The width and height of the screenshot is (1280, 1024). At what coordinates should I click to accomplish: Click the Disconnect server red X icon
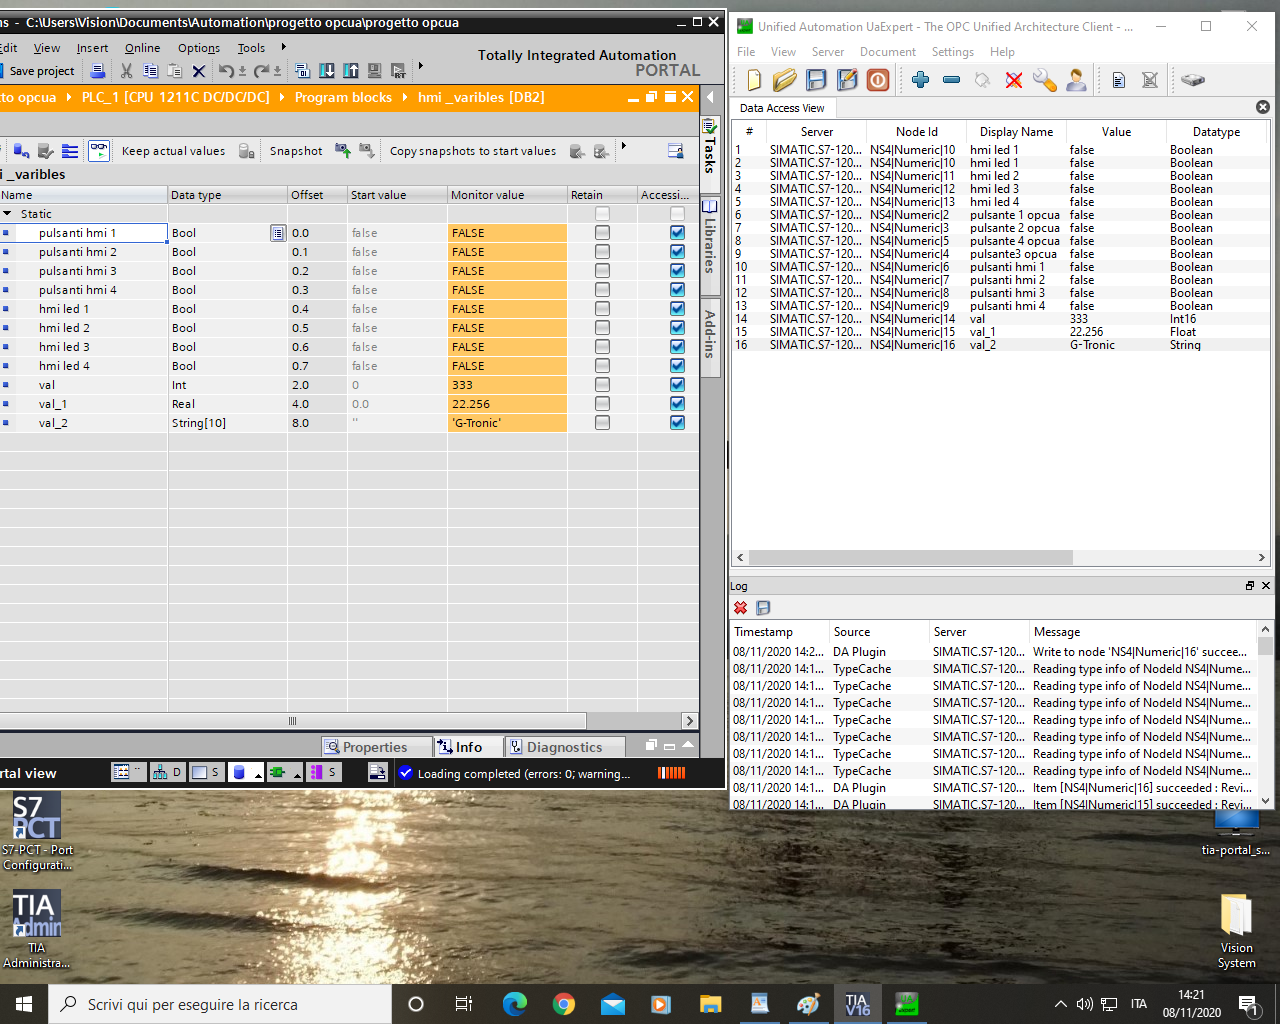(1014, 80)
